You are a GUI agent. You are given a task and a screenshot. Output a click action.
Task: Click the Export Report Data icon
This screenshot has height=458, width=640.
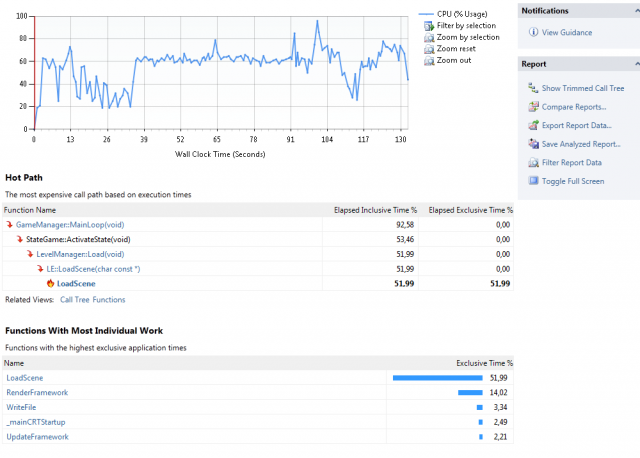point(532,126)
